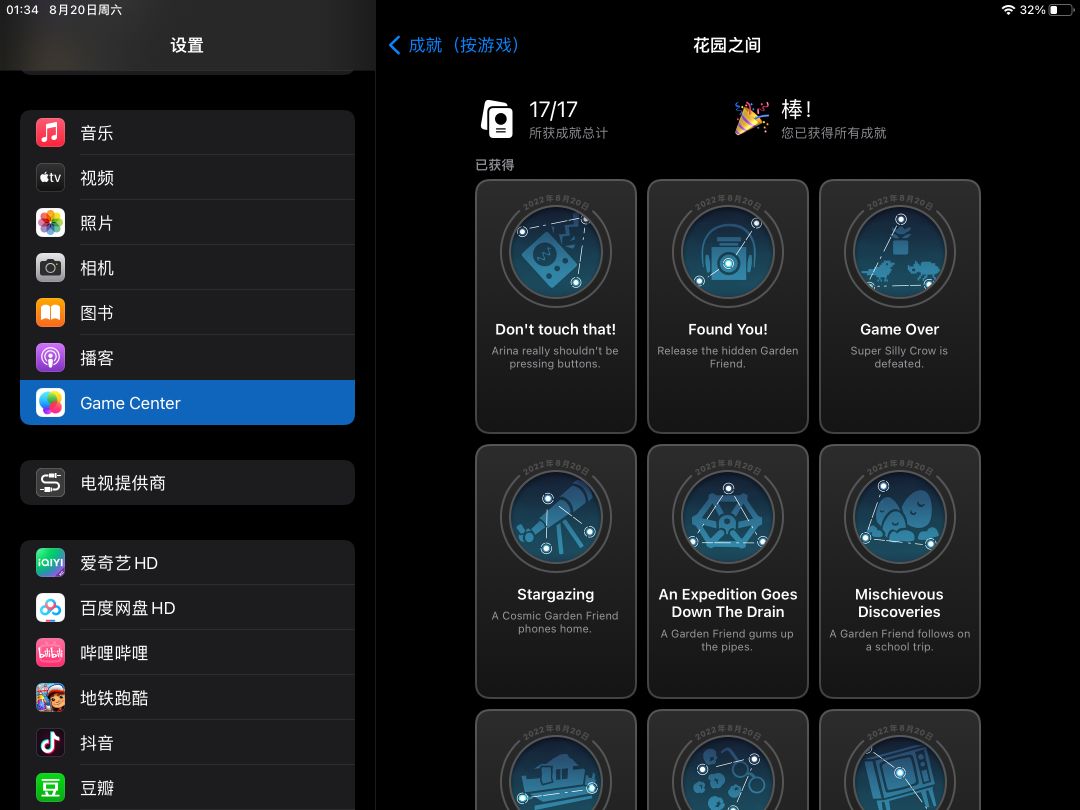This screenshot has height=810, width=1080.
Task: Open the 爱奇艺 HD settings row
Action: click(x=187, y=563)
